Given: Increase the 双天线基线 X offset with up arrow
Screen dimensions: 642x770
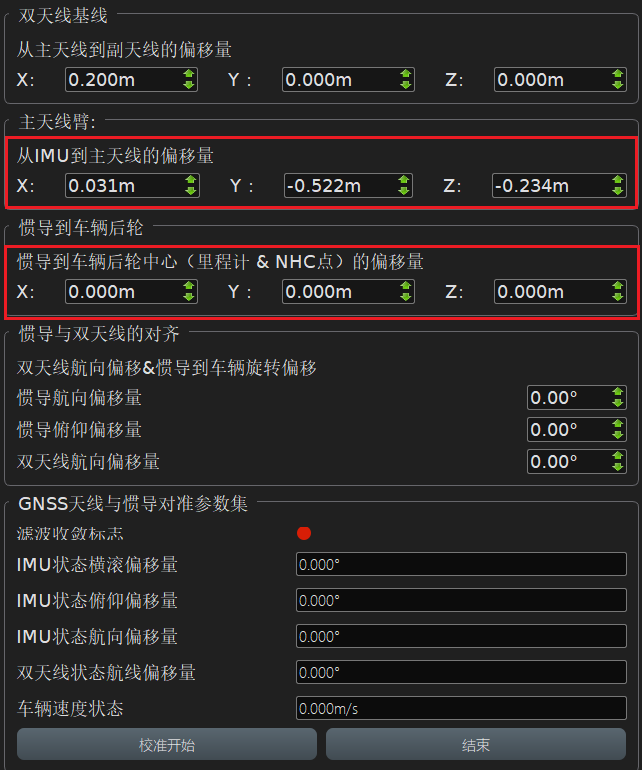Looking at the screenshot, I should [x=189, y=74].
